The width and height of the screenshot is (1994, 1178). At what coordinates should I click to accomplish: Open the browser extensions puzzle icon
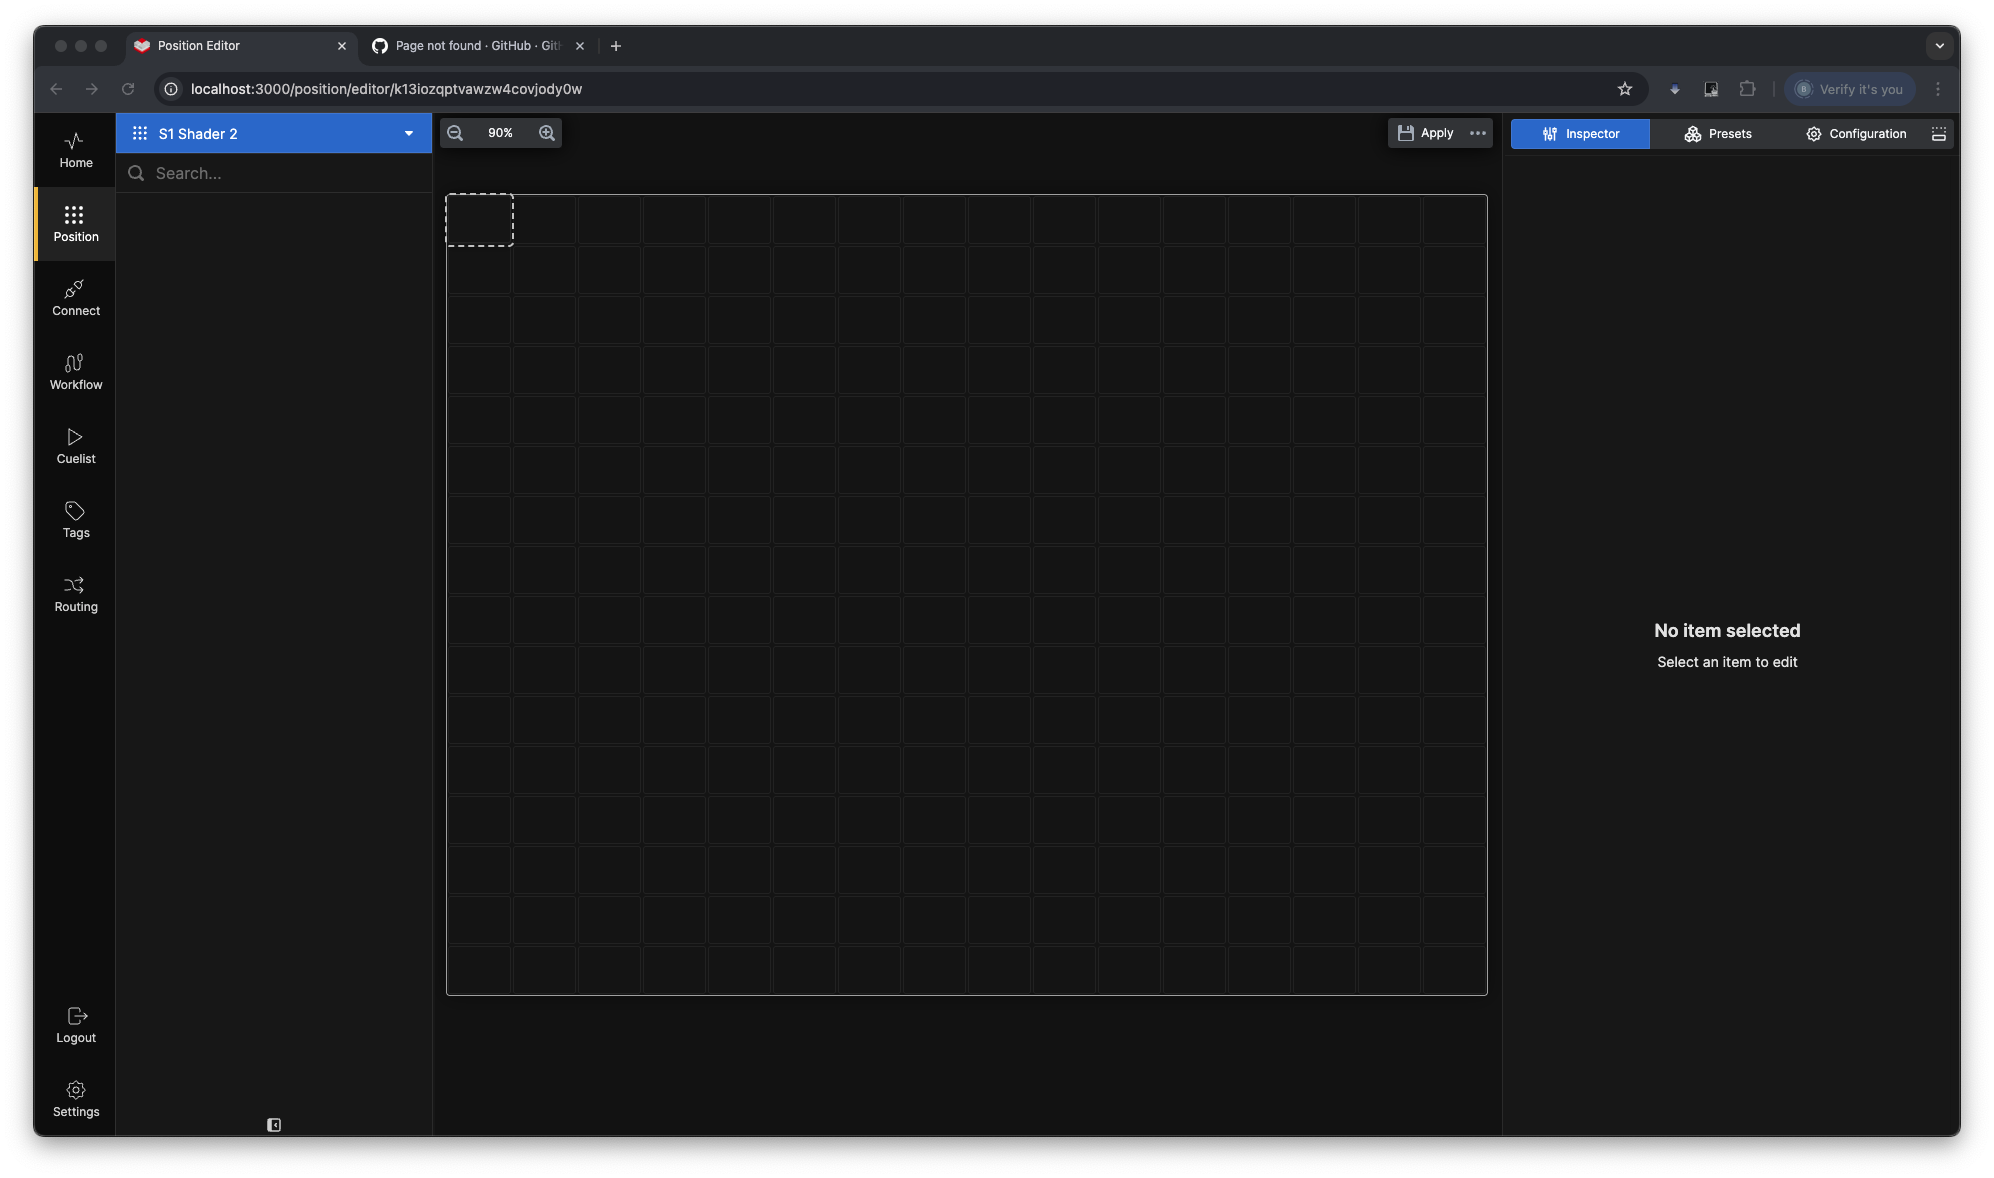pyautogui.click(x=1747, y=89)
